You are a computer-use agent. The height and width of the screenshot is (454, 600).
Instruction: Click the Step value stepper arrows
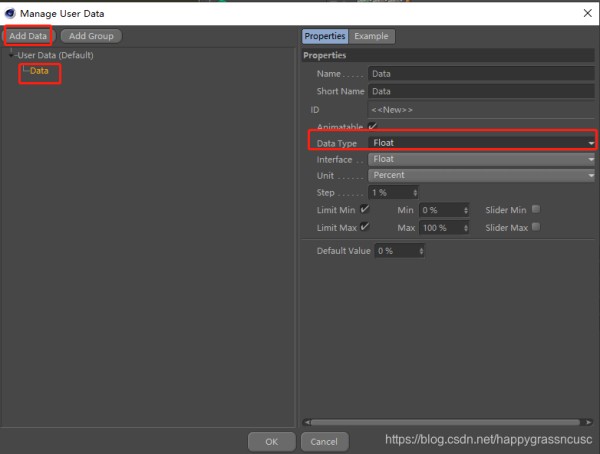415,192
